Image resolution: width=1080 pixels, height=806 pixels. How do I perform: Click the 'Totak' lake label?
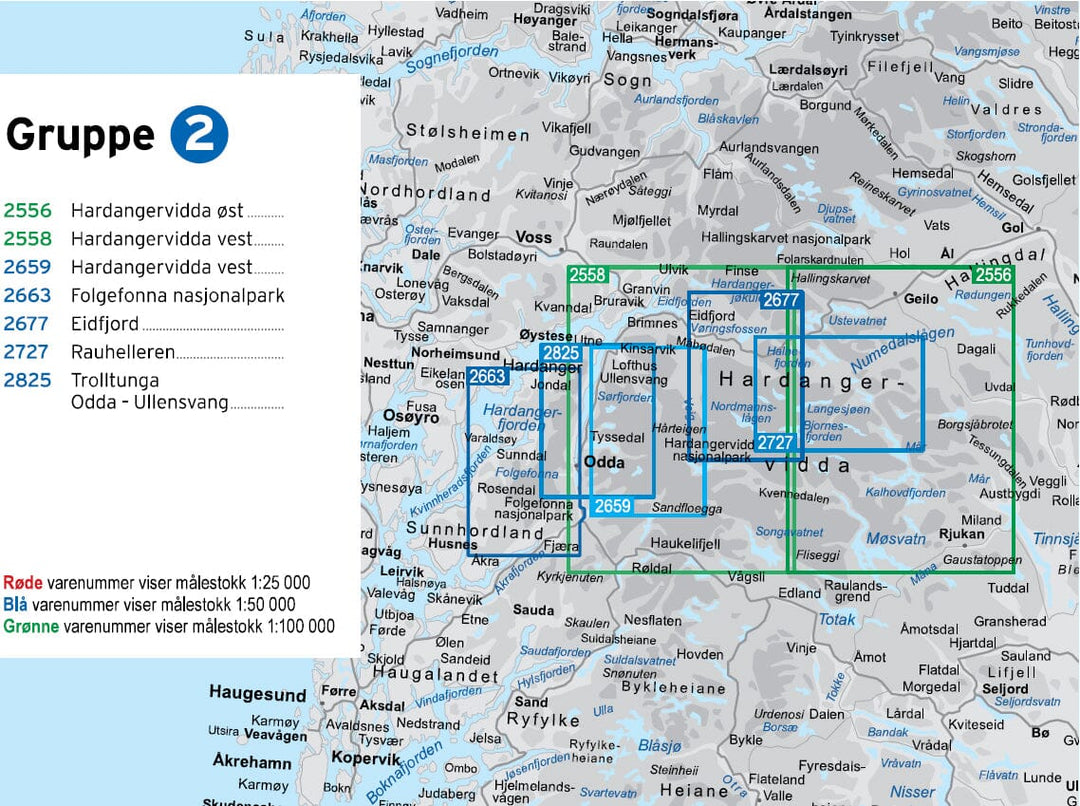coord(836,619)
